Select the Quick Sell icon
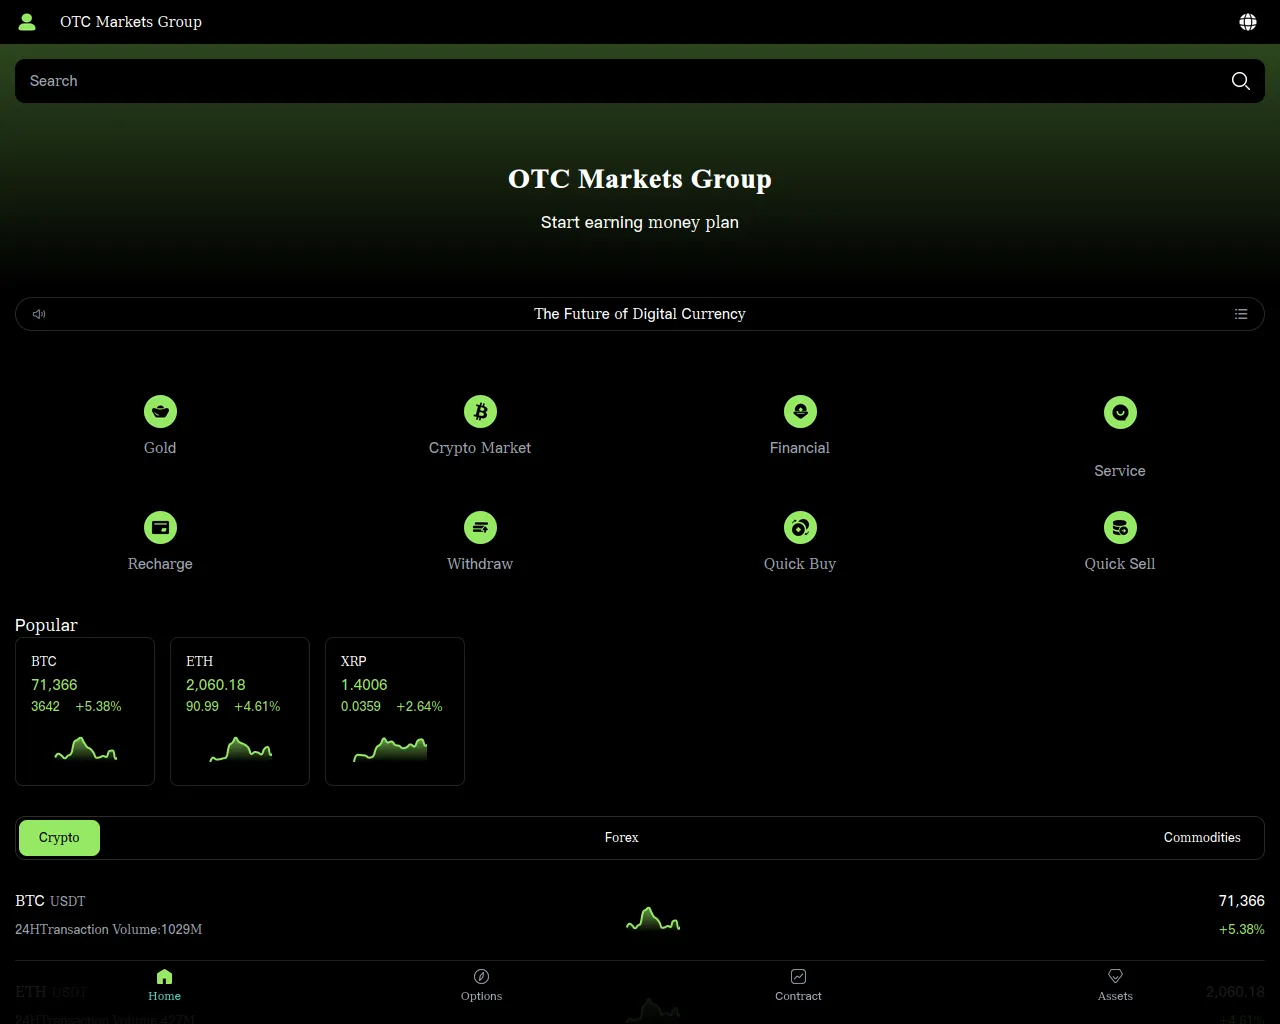 coord(1120,528)
